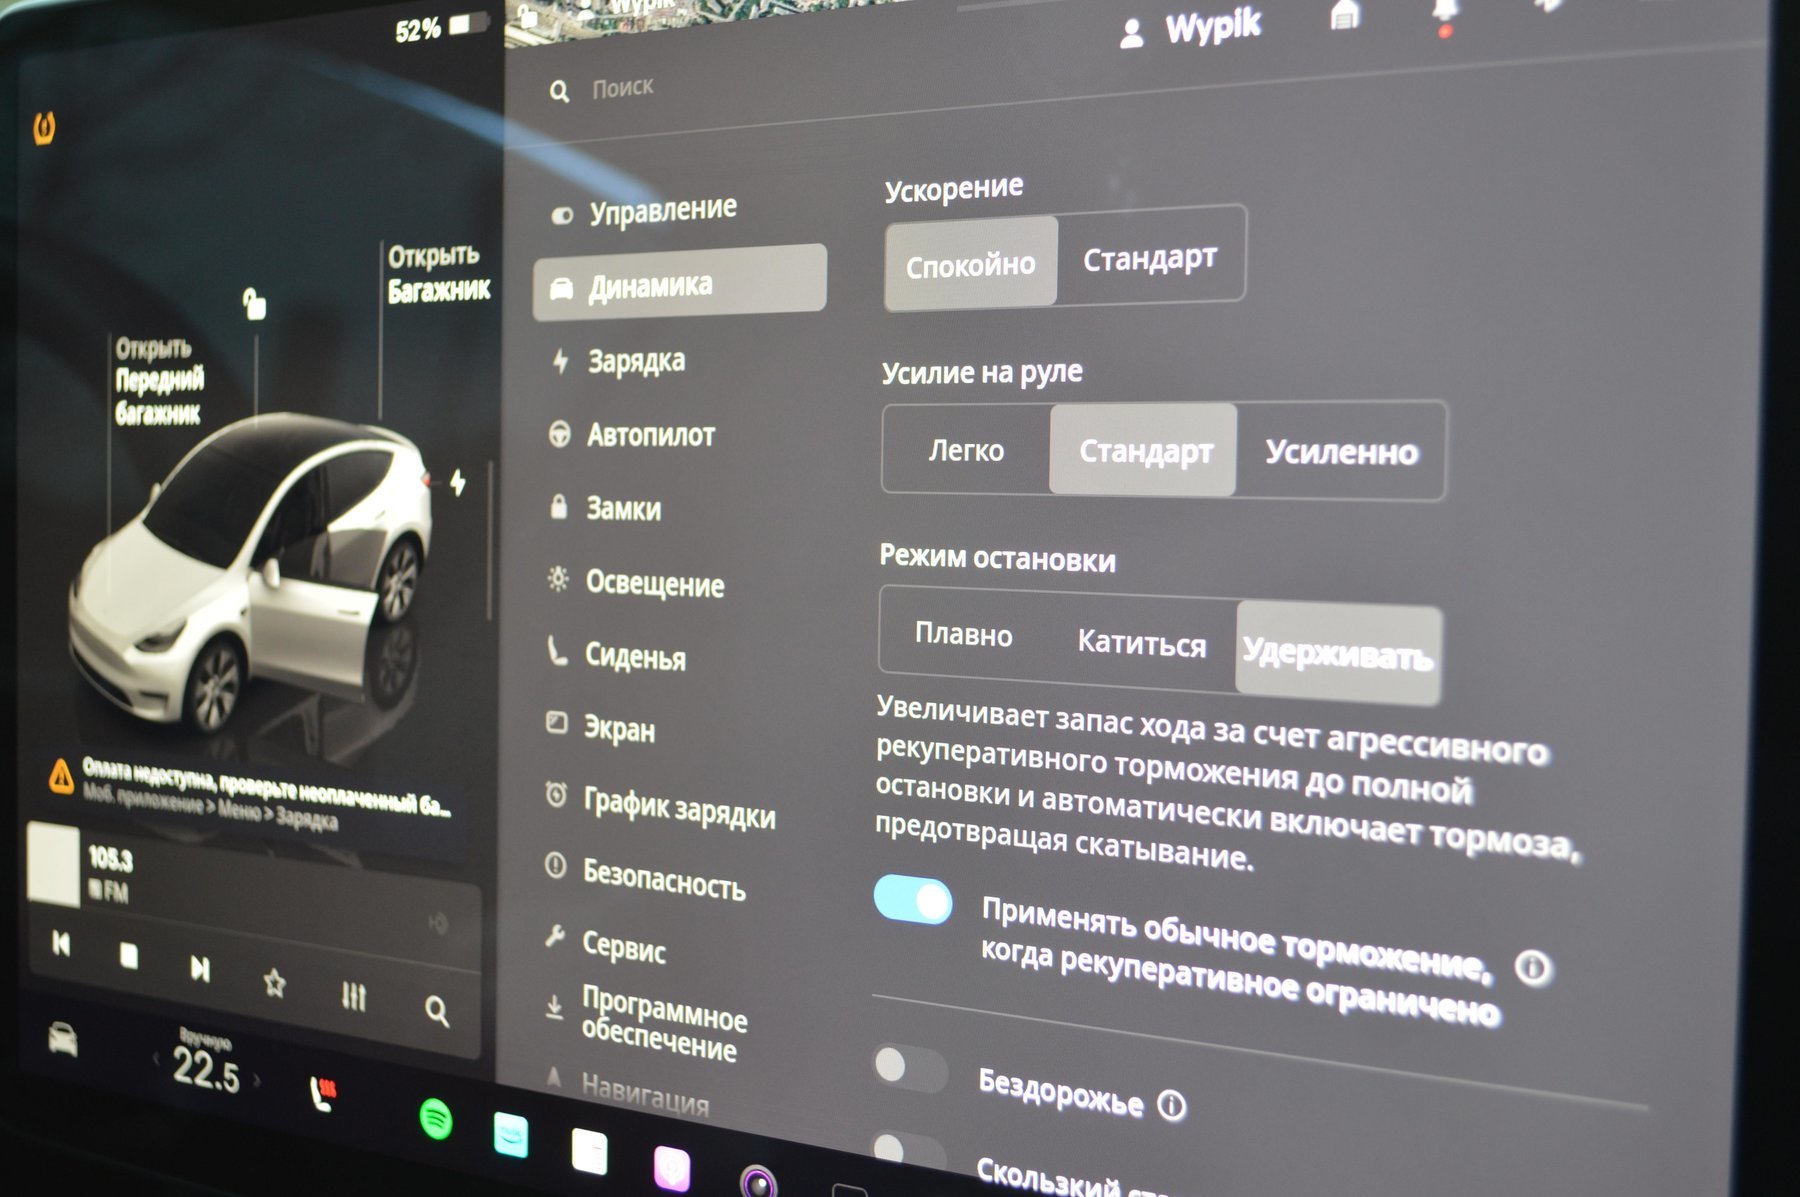
Task: Tap the car controls icon in bottom bar
Action: 63,1040
